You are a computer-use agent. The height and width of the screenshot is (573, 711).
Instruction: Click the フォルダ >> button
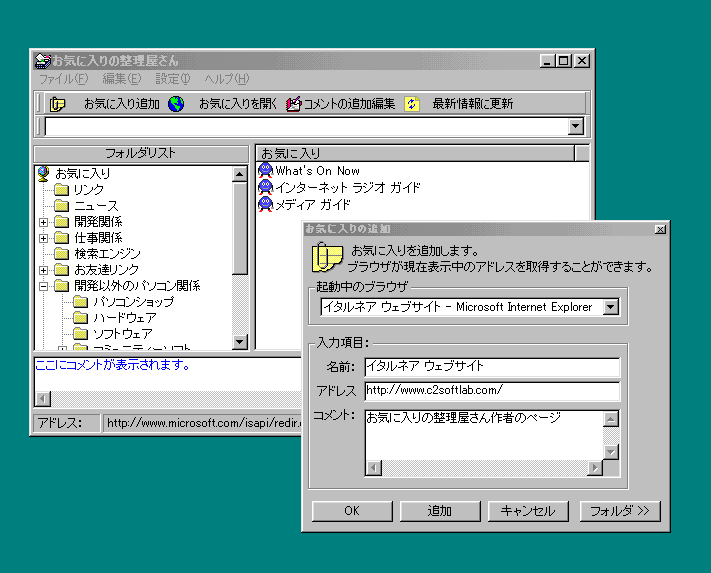pyautogui.click(x=620, y=511)
